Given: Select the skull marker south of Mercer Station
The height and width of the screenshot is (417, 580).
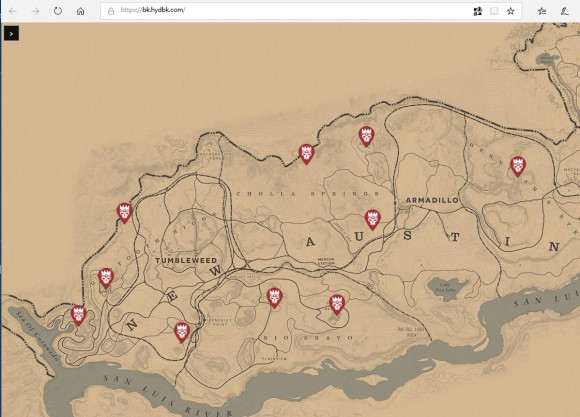Looking at the screenshot, I should coord(337,305).
